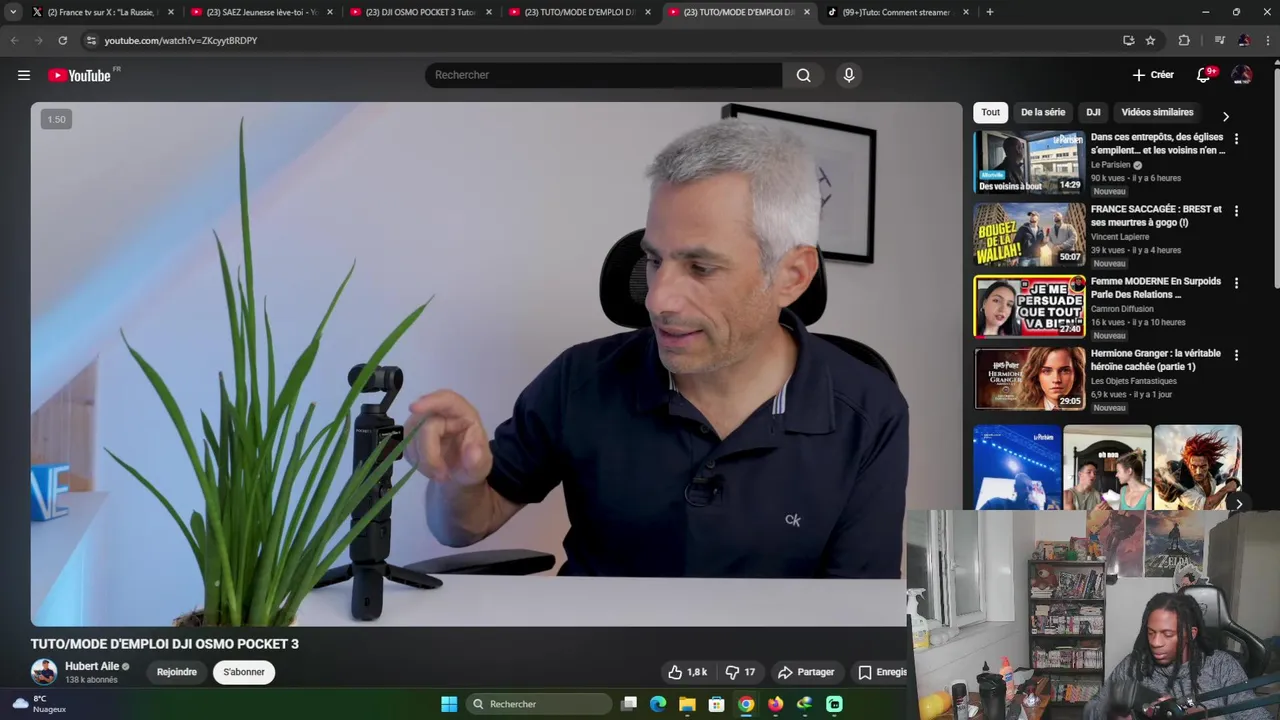Open the Hubert Aile channel avatar
The image size is (1280, 720).
point(44,672)
